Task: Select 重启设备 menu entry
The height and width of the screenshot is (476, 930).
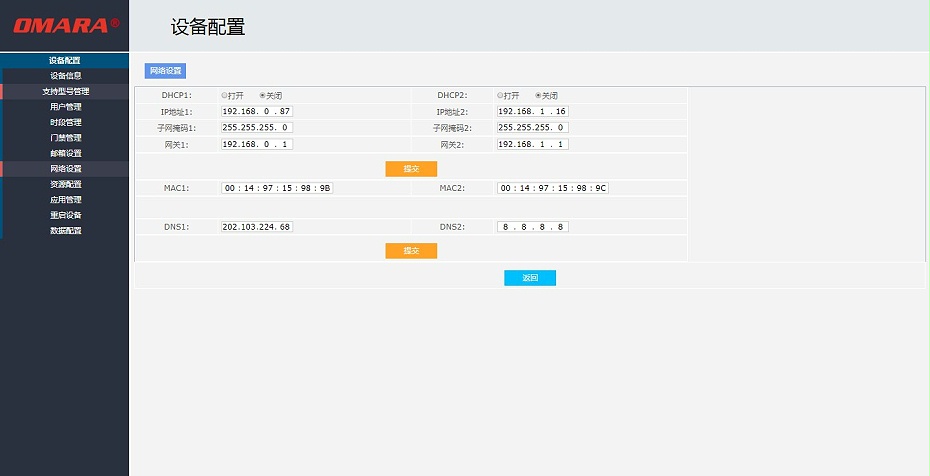Action: click(66, 215)
